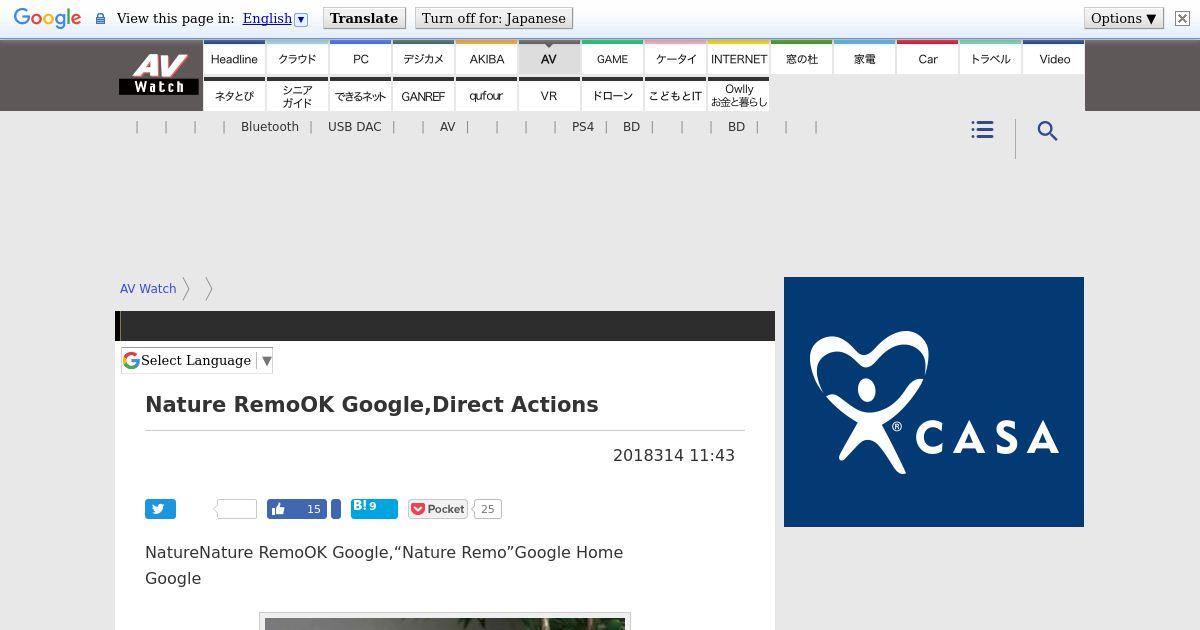This screenshot has width=1200, height=630.
Task: Open the Car tab
Action: 928,59
